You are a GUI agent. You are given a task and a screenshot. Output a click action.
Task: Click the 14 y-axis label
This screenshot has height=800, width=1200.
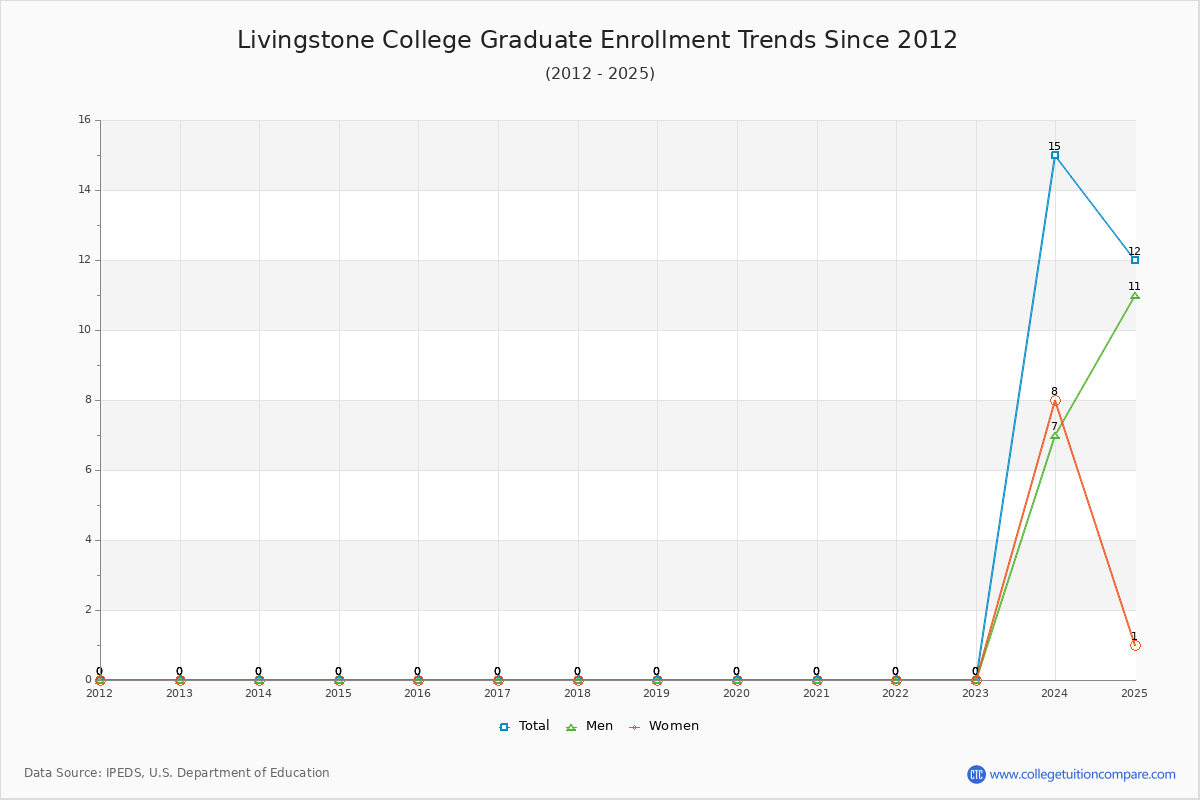pos(85,190)
